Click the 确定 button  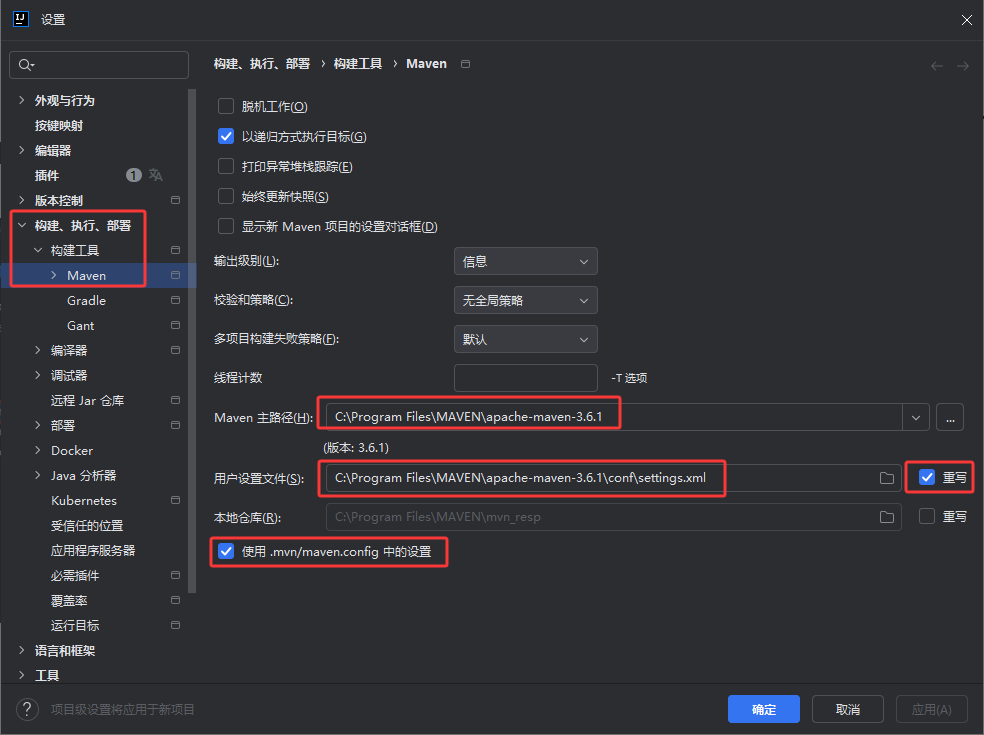click(764, 709)
